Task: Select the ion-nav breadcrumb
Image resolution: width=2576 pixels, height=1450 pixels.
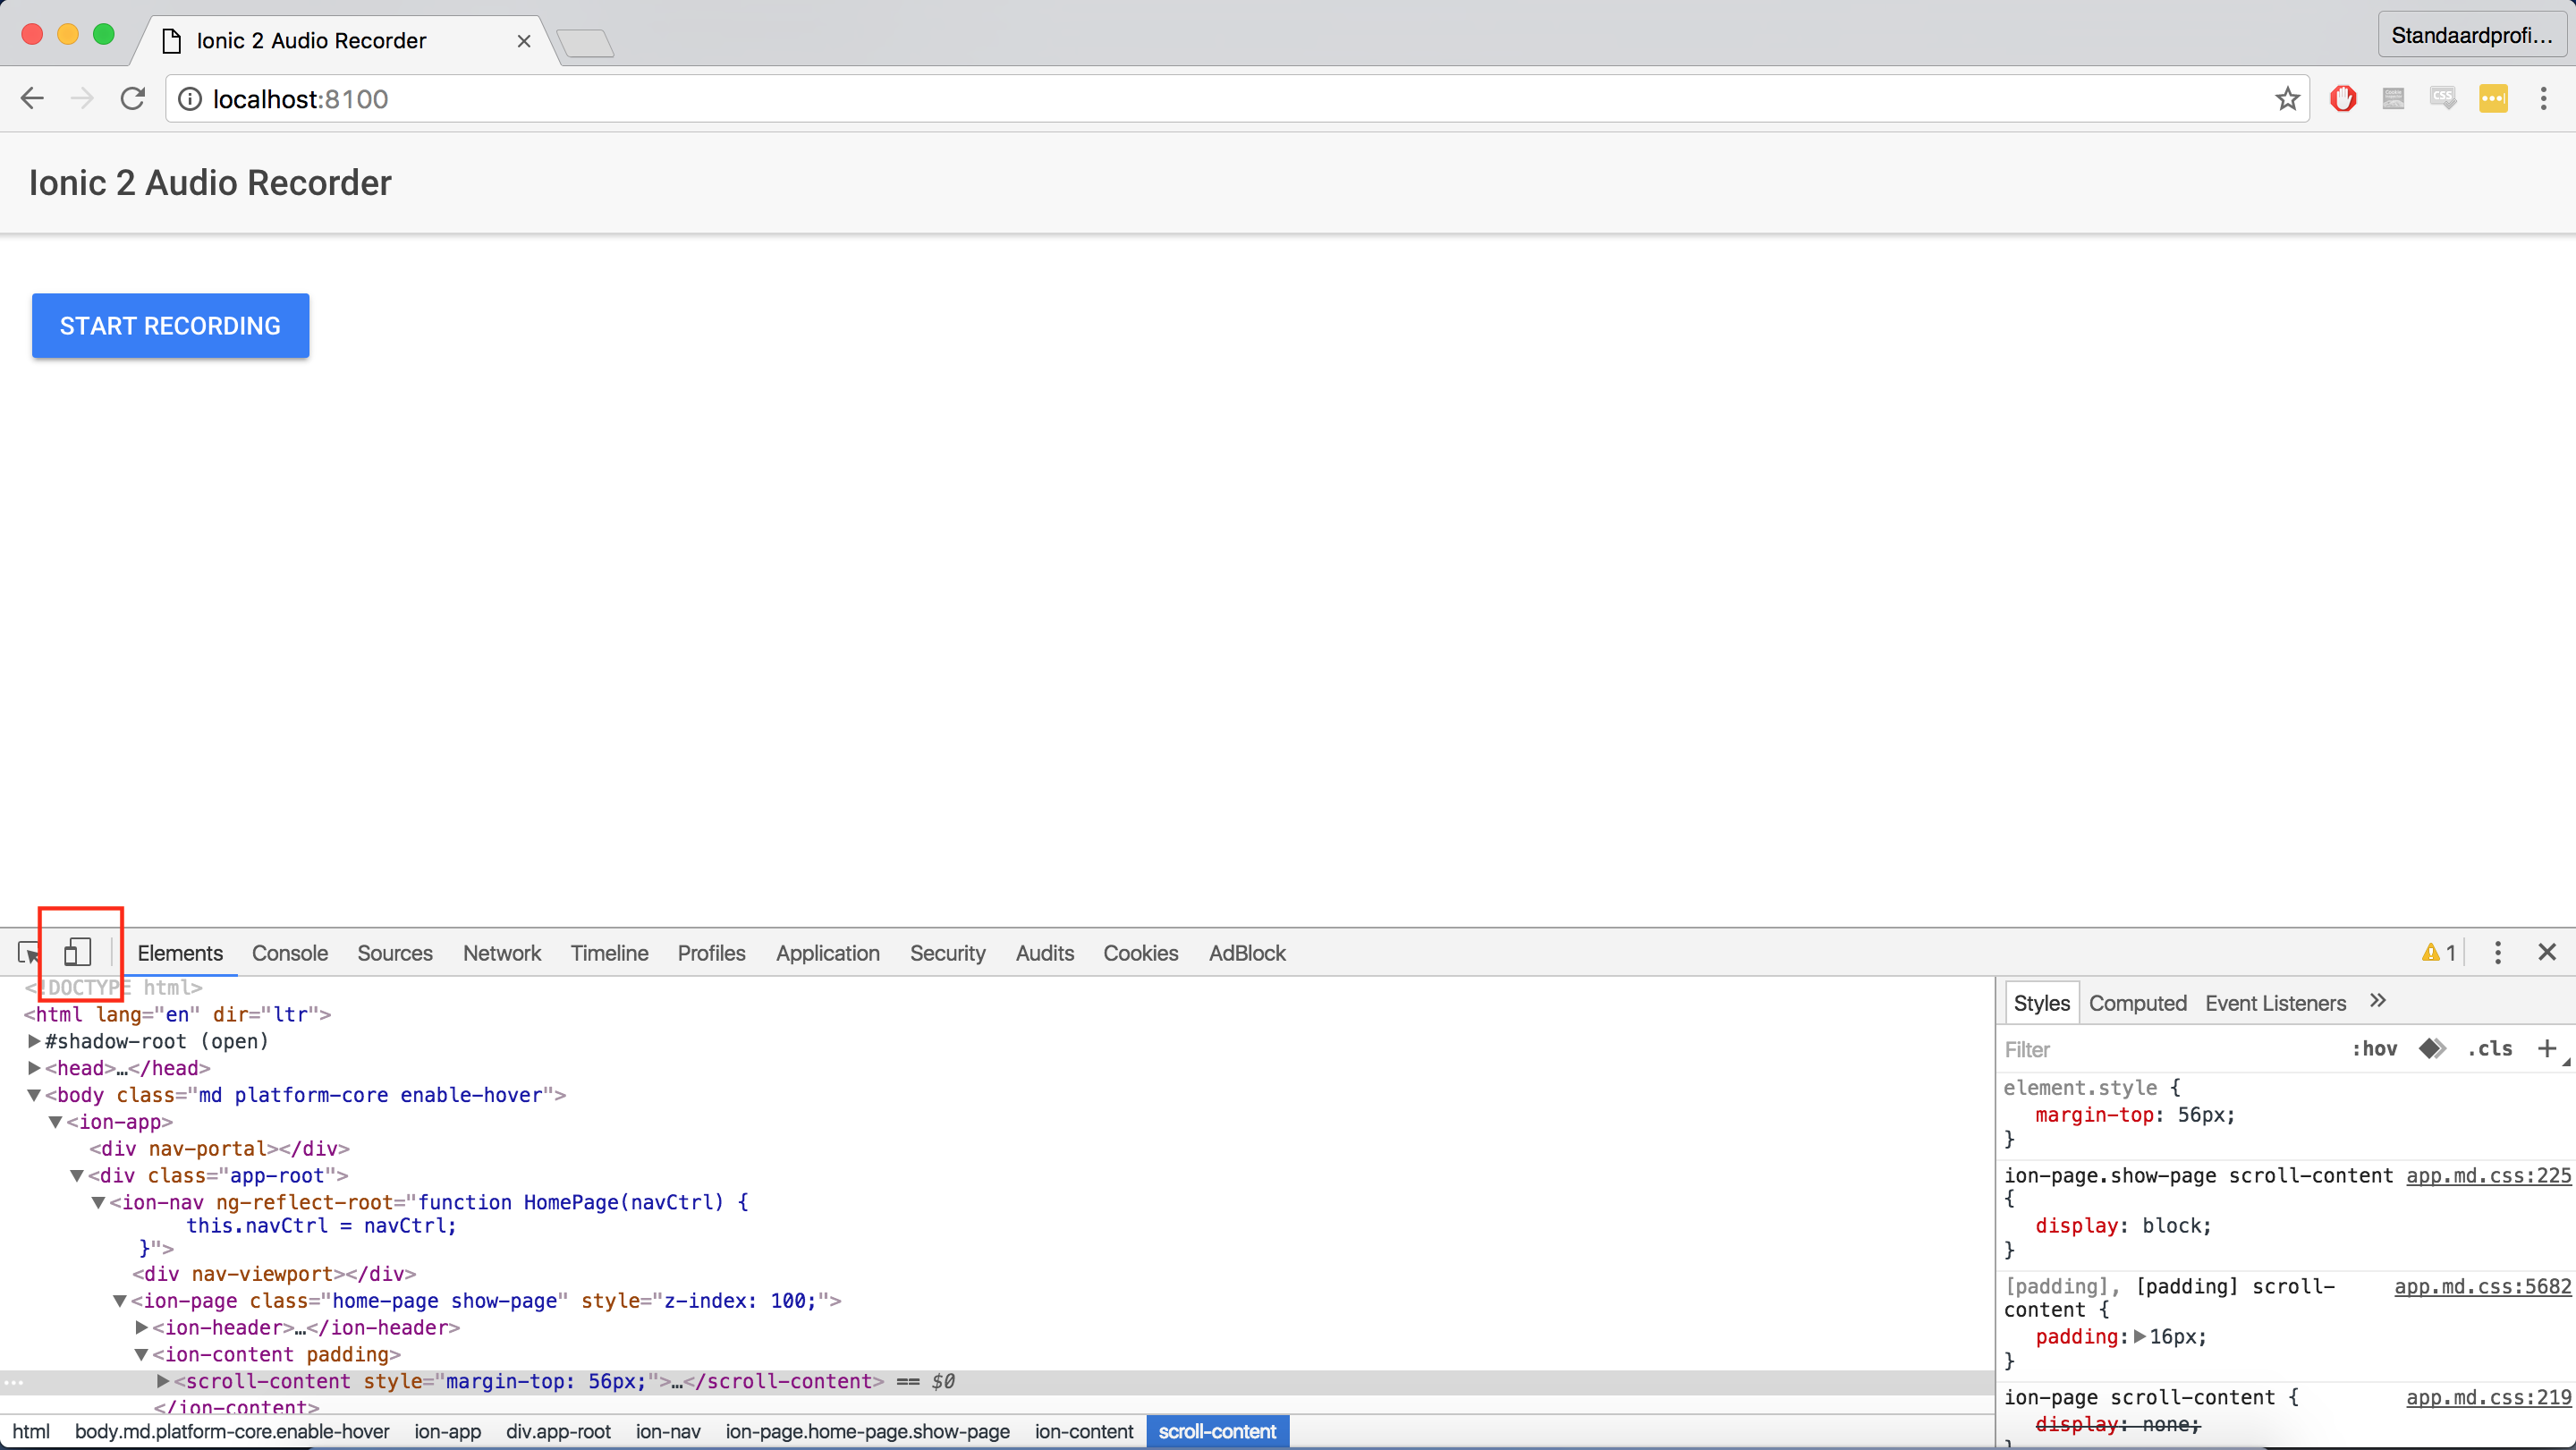Action: (668, 1431)
